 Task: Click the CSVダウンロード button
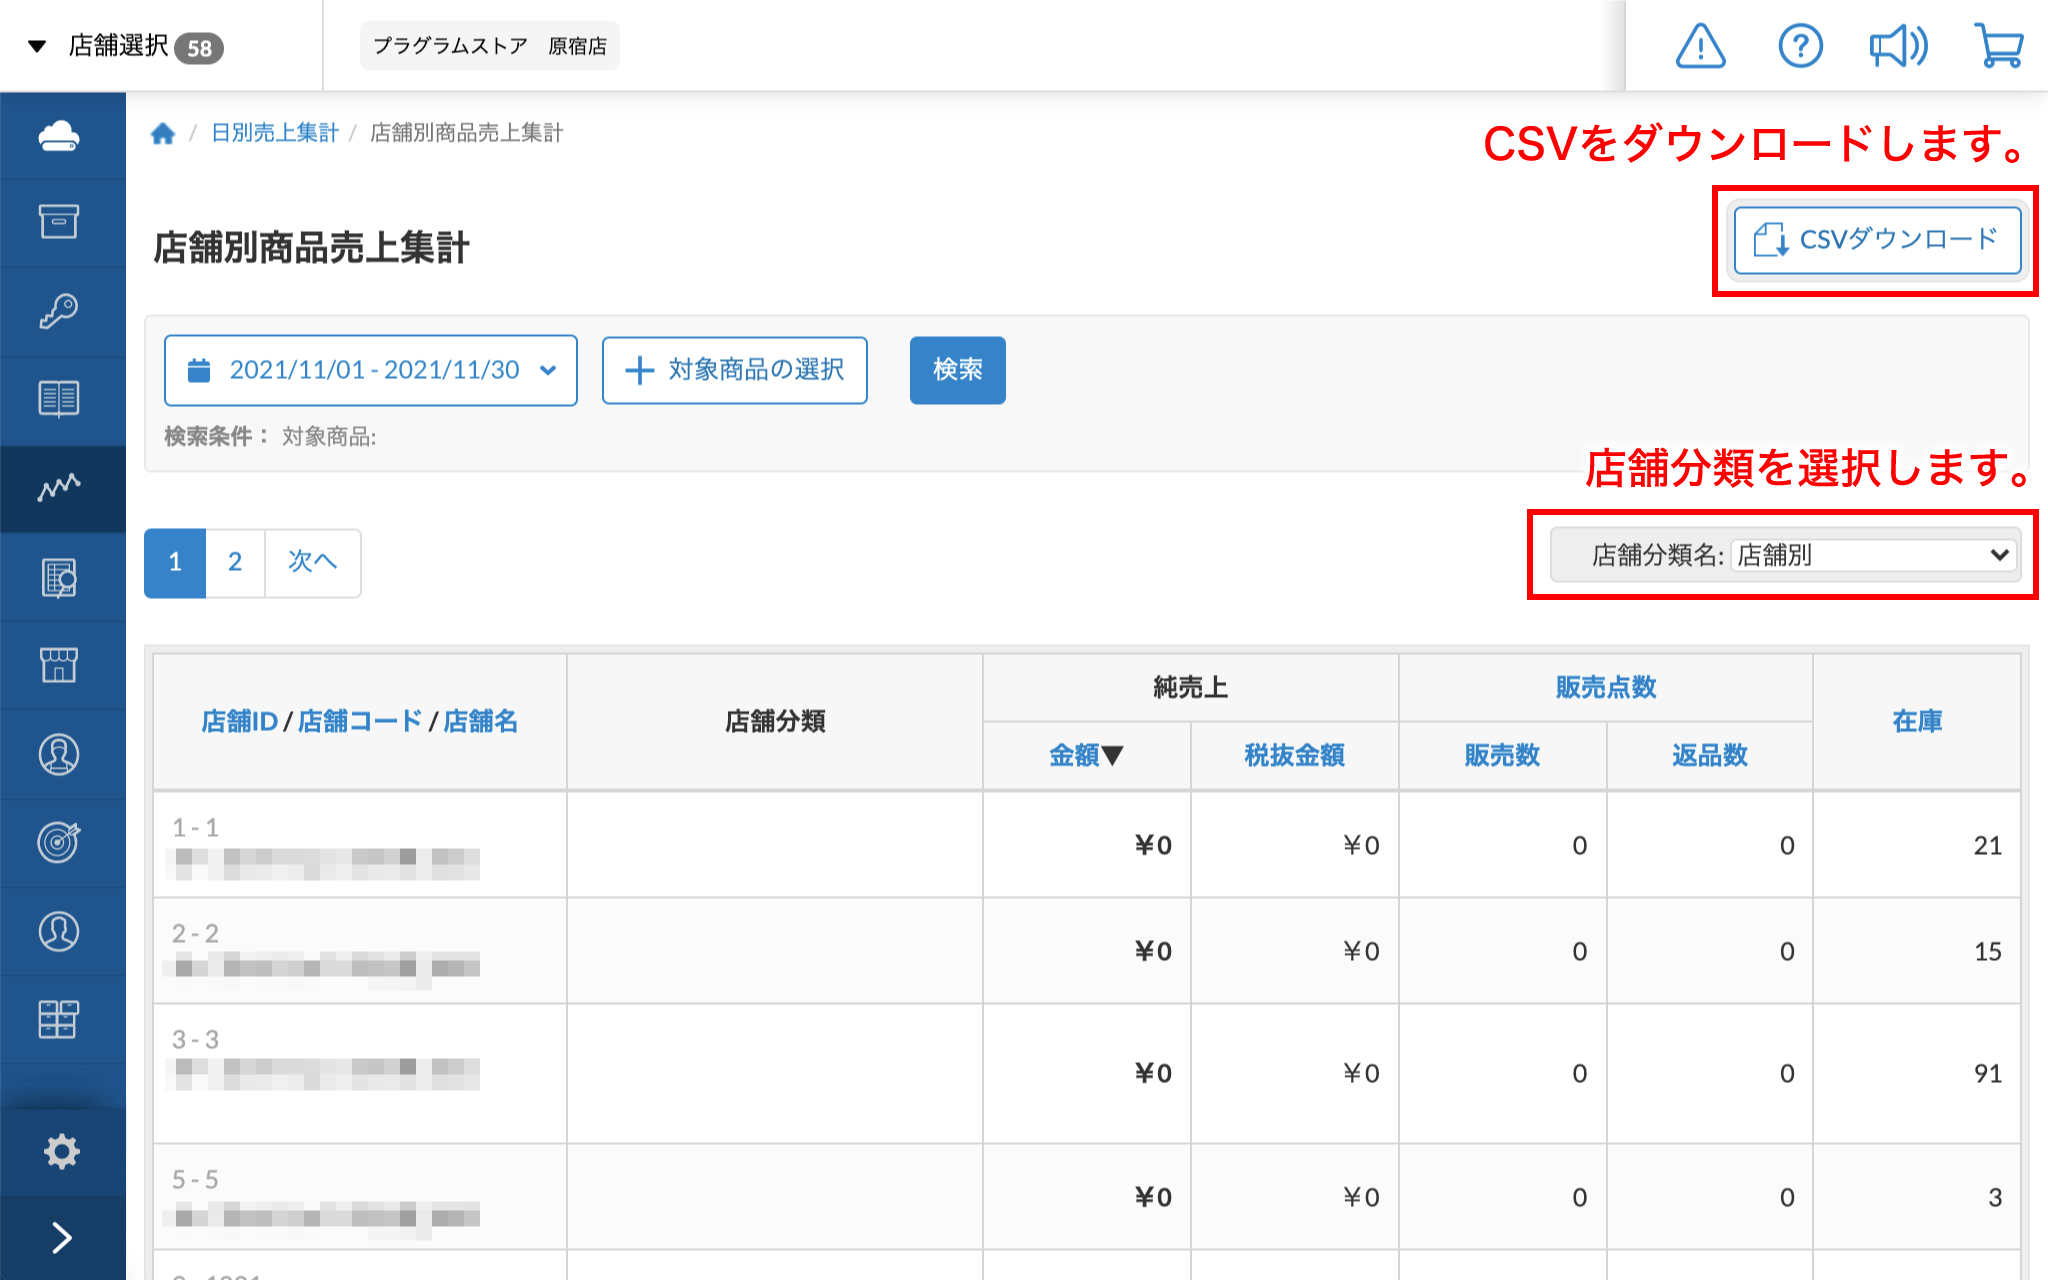click(1877, 240)
